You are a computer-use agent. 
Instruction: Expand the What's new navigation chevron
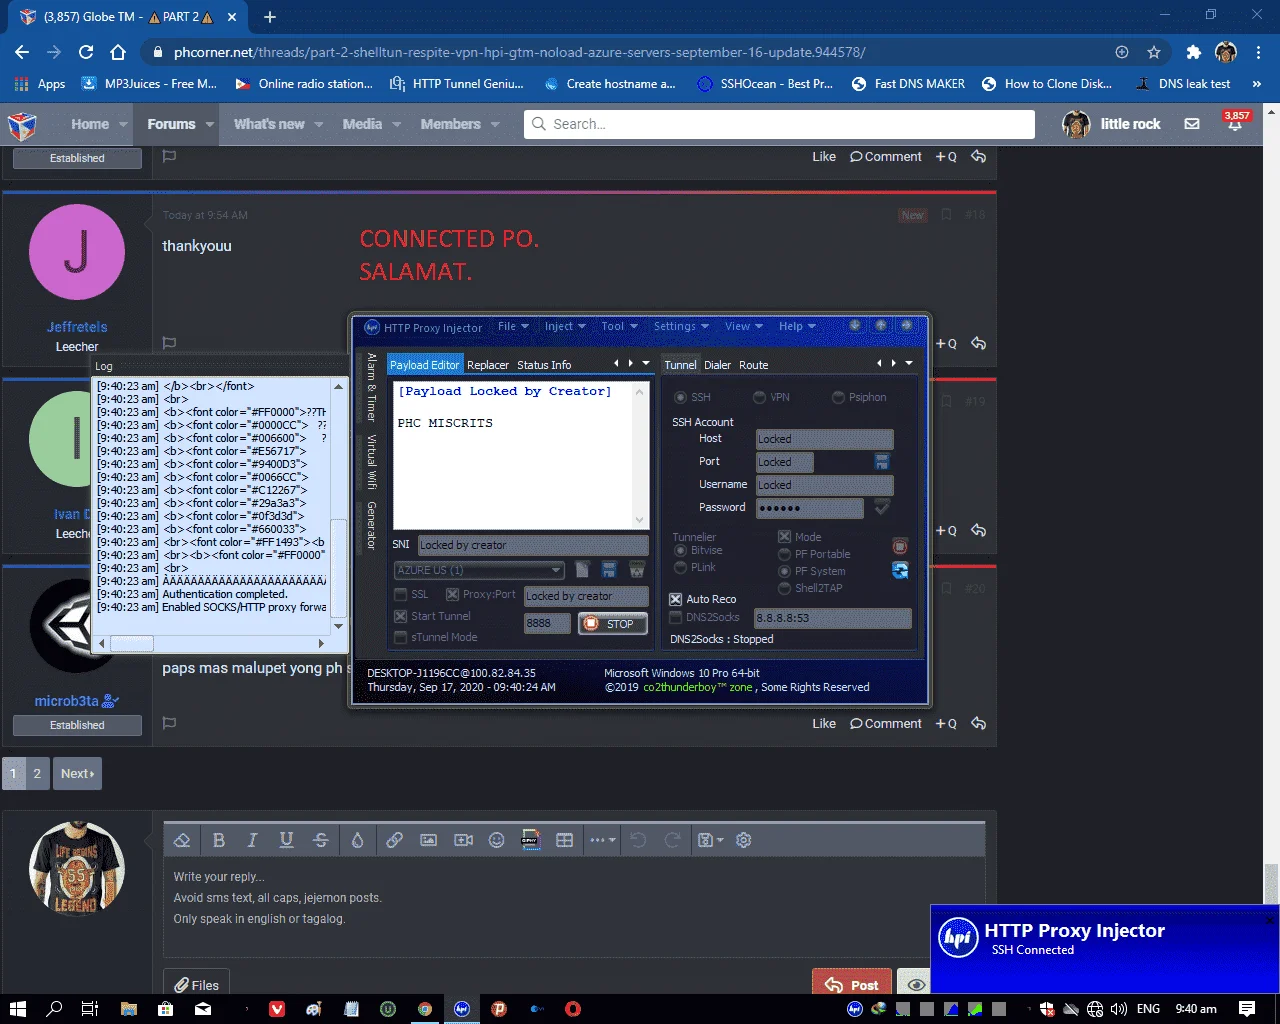(x=318, y=124)
